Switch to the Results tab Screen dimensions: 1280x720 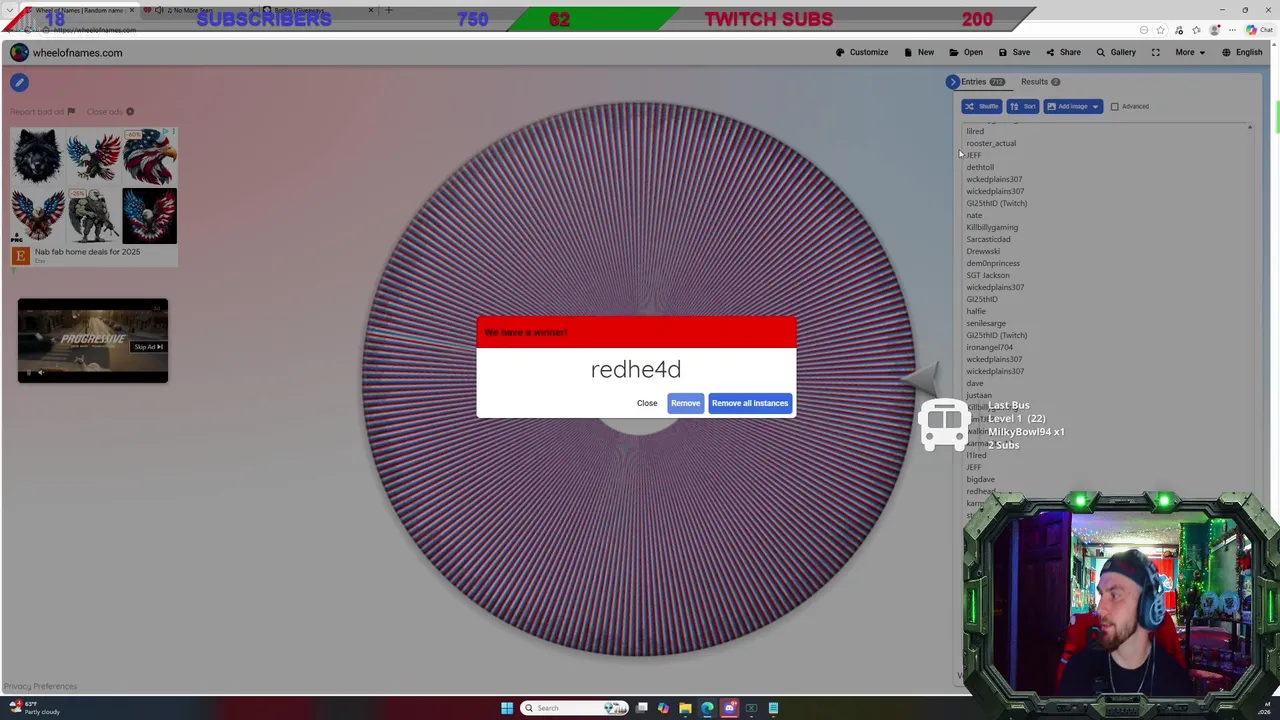click(1040, 82)
